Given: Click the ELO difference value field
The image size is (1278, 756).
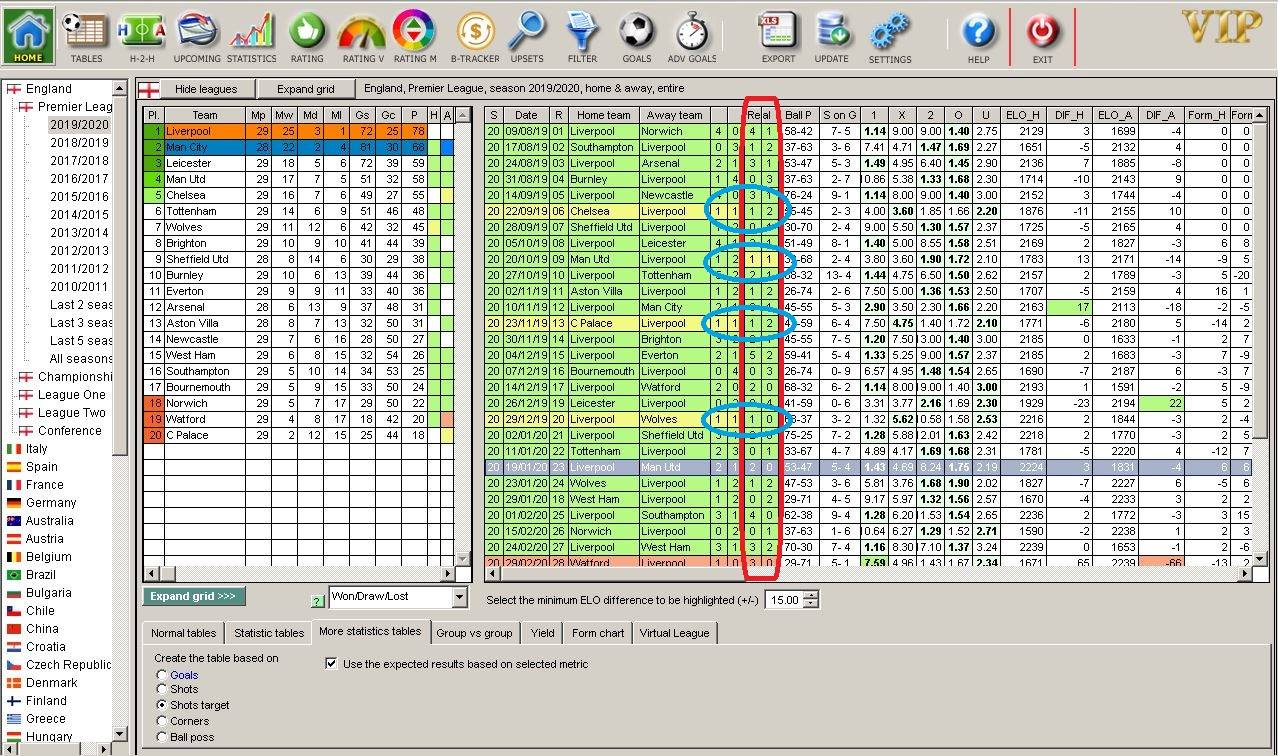Looking at the screenshot, I should (x=783, y=600).
